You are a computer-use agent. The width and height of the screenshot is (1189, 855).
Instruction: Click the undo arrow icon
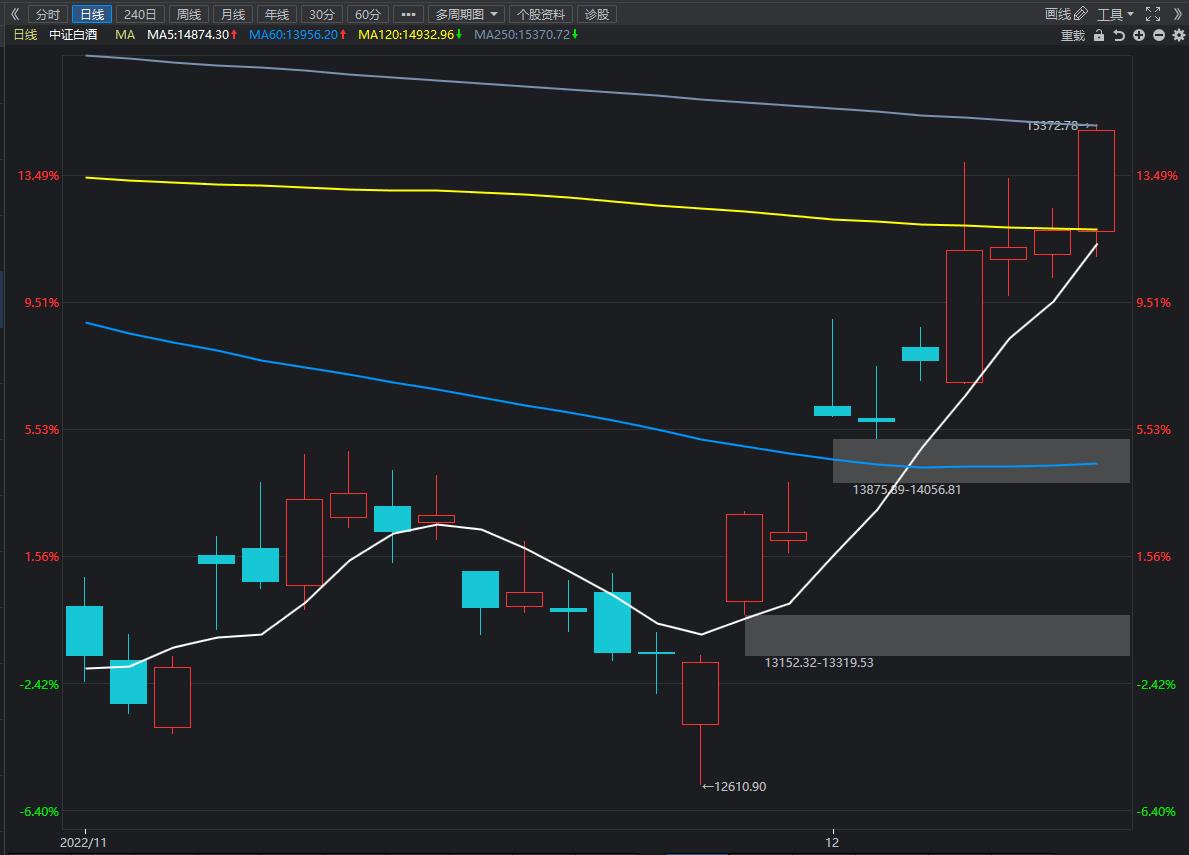[x=1119, y=35]
